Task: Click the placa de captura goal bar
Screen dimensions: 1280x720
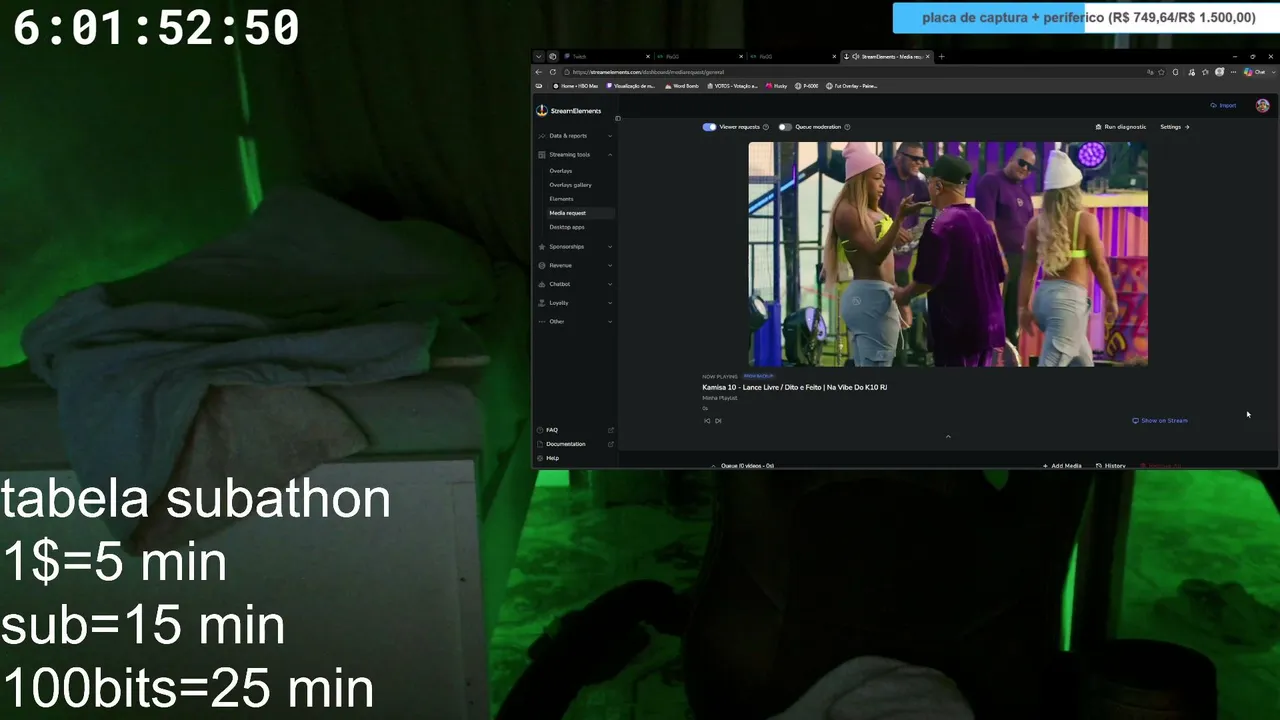Action: (x=1084, y=18)
